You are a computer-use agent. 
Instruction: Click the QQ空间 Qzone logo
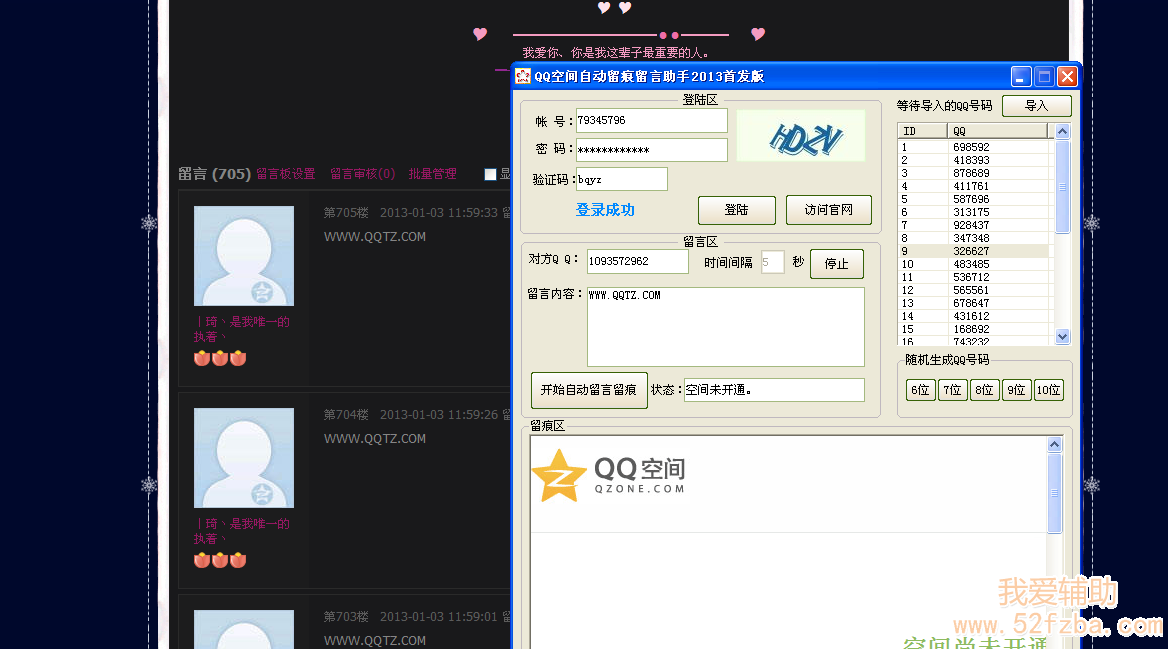click(x=608, y=475)
